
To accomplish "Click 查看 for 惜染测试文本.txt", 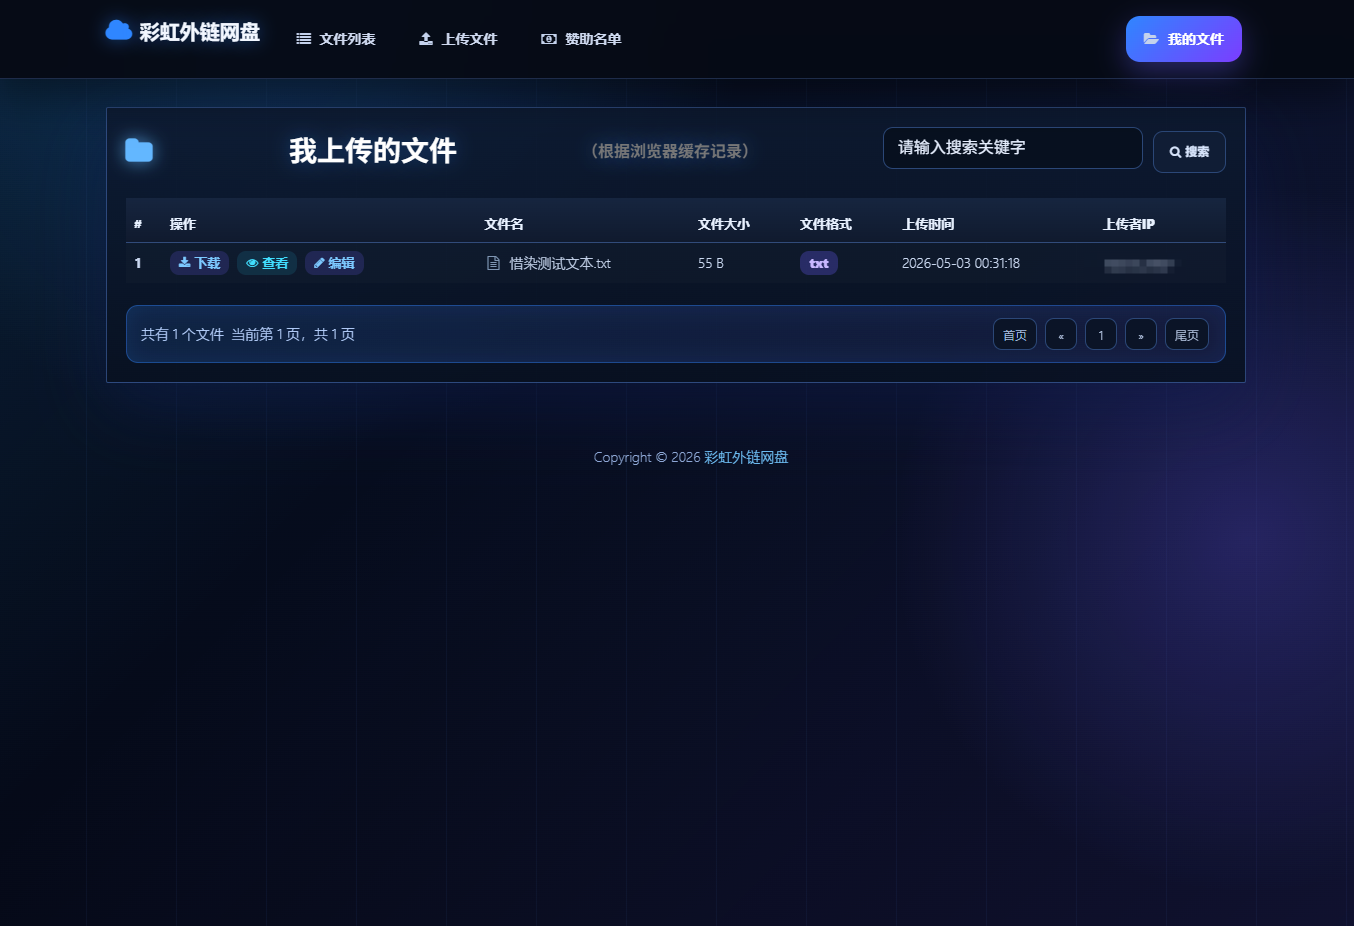I will [267, 263].
